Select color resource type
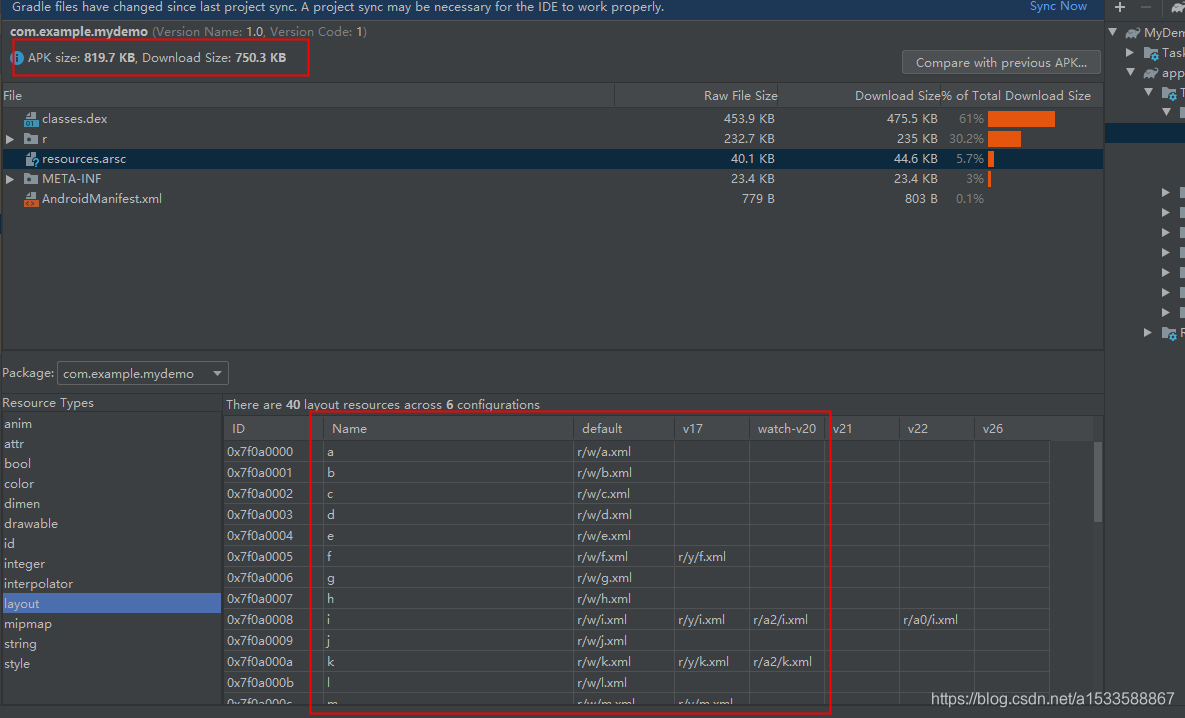This screenshot has height=718, width=1185. coord(110,484)
